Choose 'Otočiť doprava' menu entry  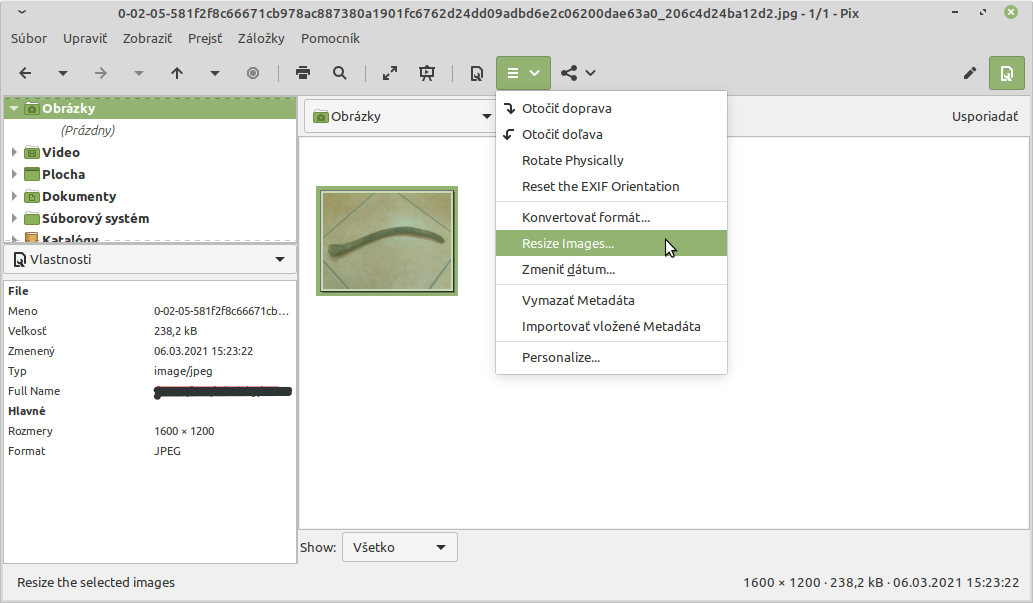pos(566,108)
